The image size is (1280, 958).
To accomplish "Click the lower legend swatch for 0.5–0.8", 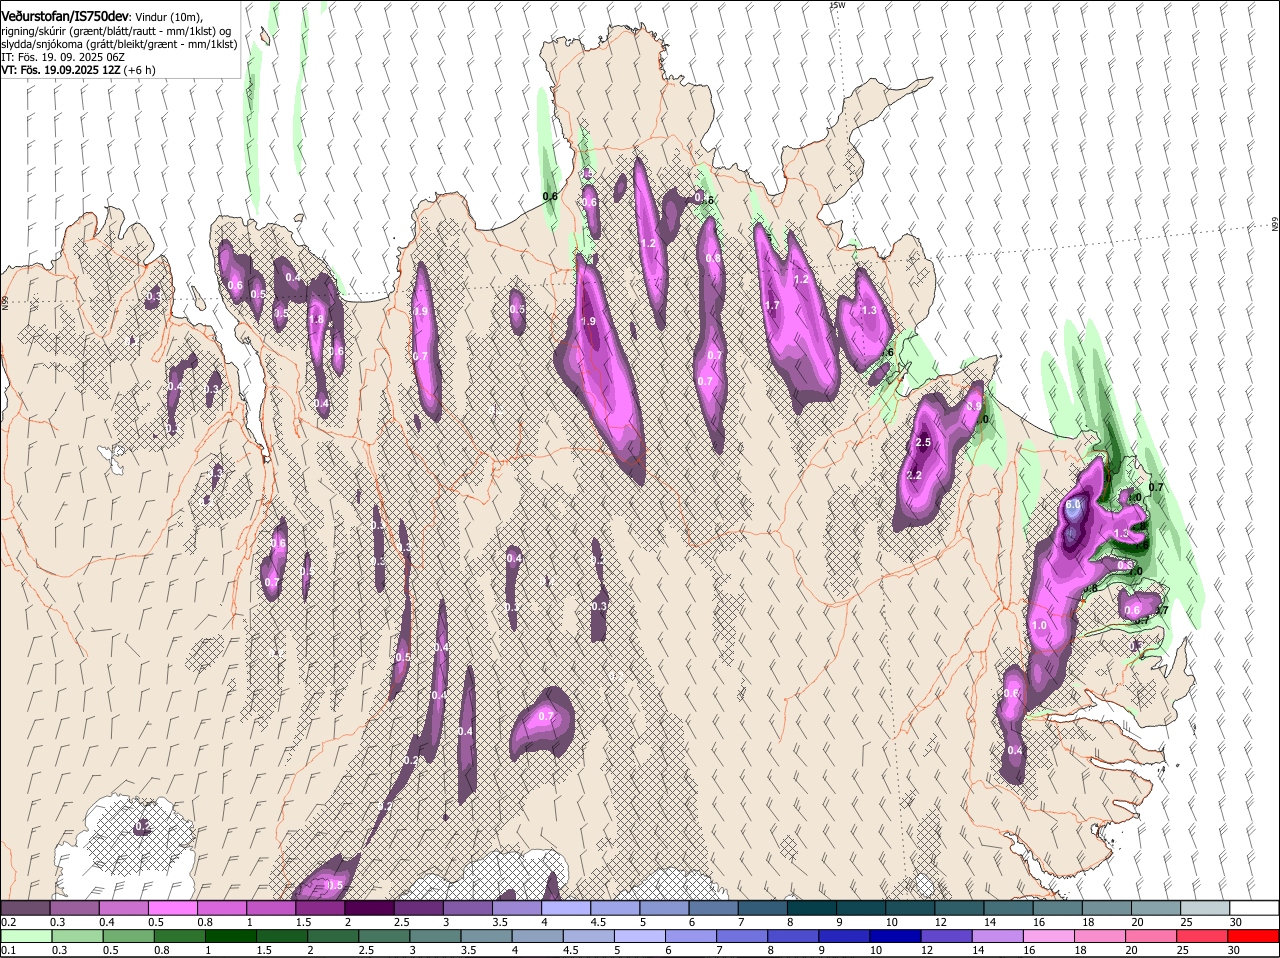I will tap(129, 936).
